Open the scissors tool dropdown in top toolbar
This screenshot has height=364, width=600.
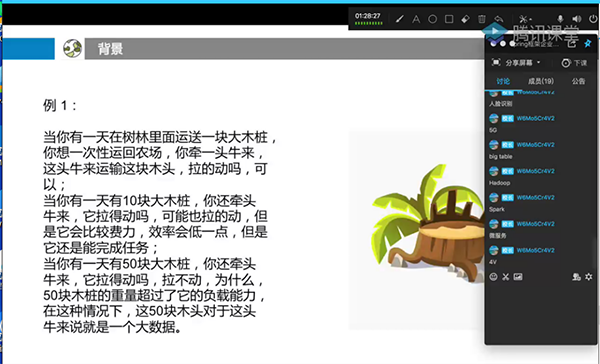point(525,19)
